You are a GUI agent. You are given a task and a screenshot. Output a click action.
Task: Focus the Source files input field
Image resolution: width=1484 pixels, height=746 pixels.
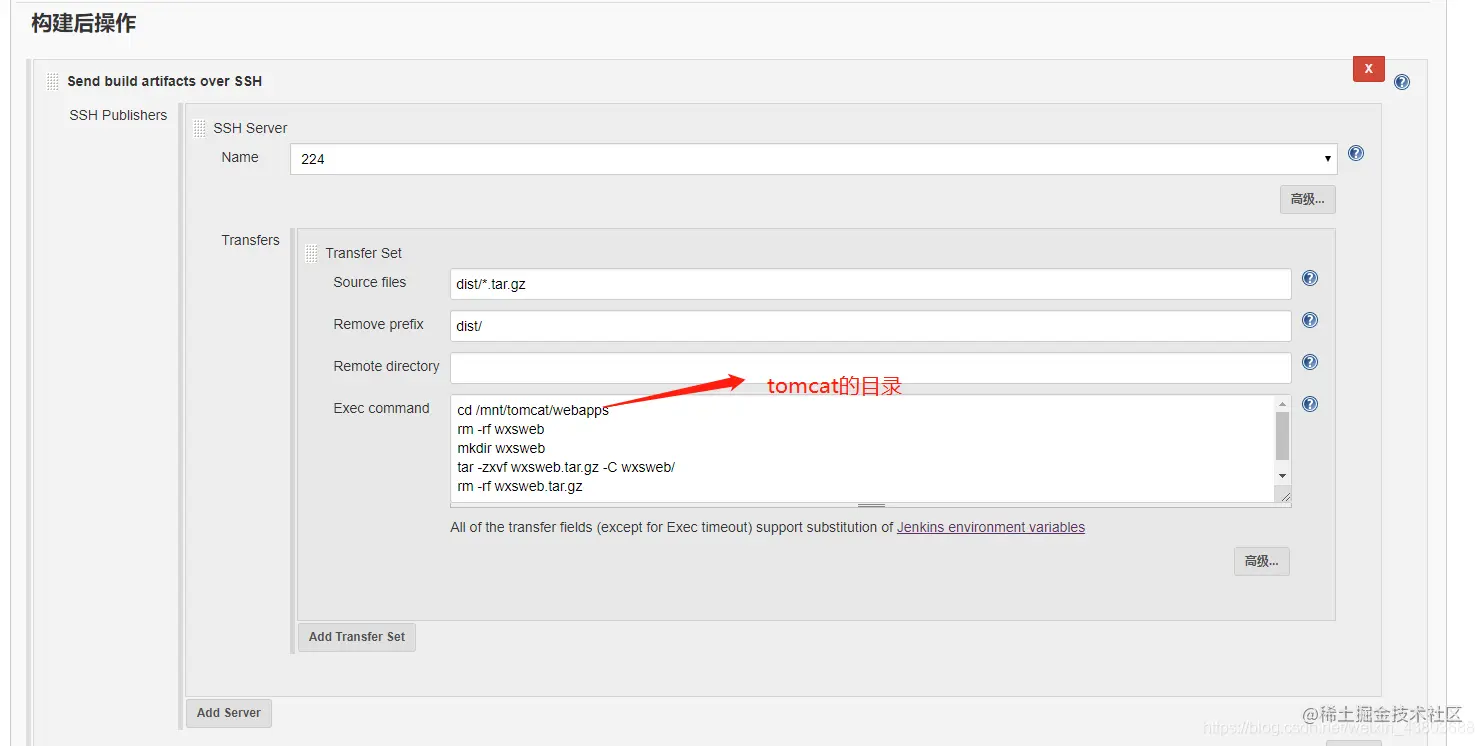(871, 283)
